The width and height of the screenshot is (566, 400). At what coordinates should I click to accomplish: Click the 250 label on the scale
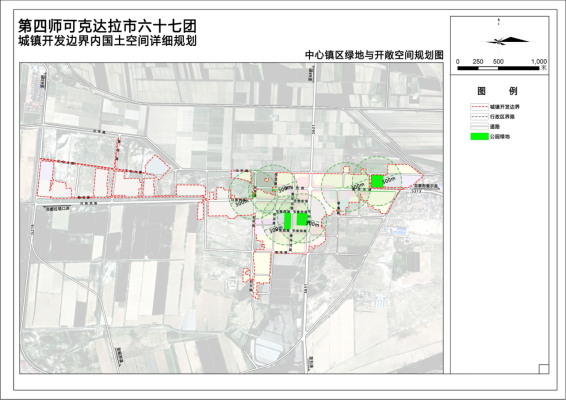478,61
